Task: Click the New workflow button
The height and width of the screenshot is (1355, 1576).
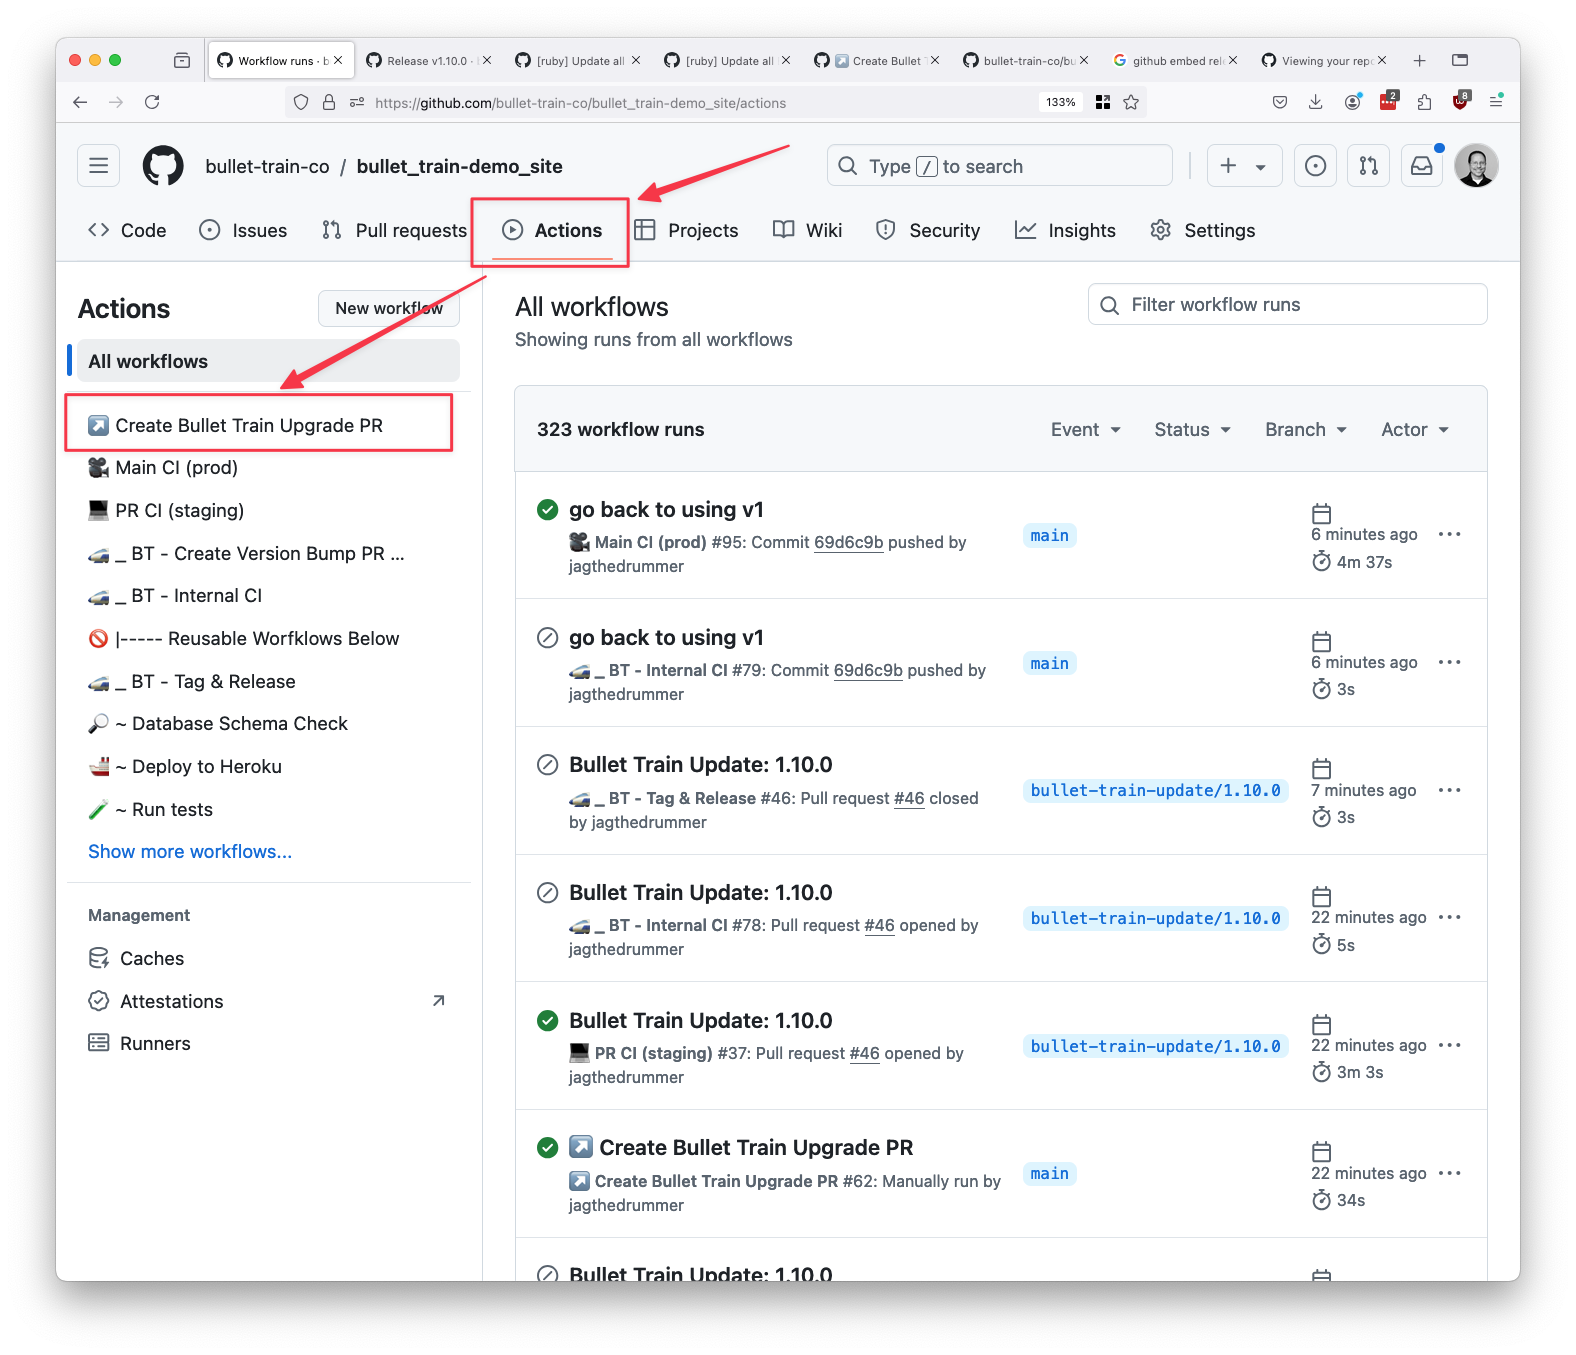Action: [x=389, y=308]
